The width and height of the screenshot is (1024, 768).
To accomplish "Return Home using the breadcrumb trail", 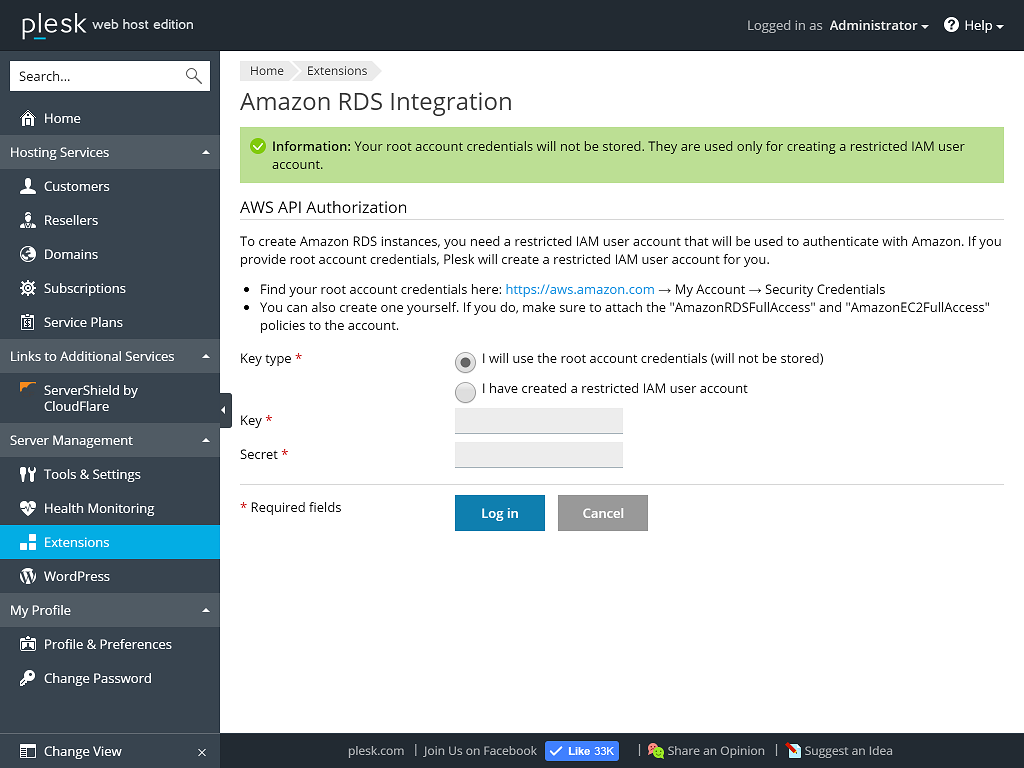I will tap(266, 70).
